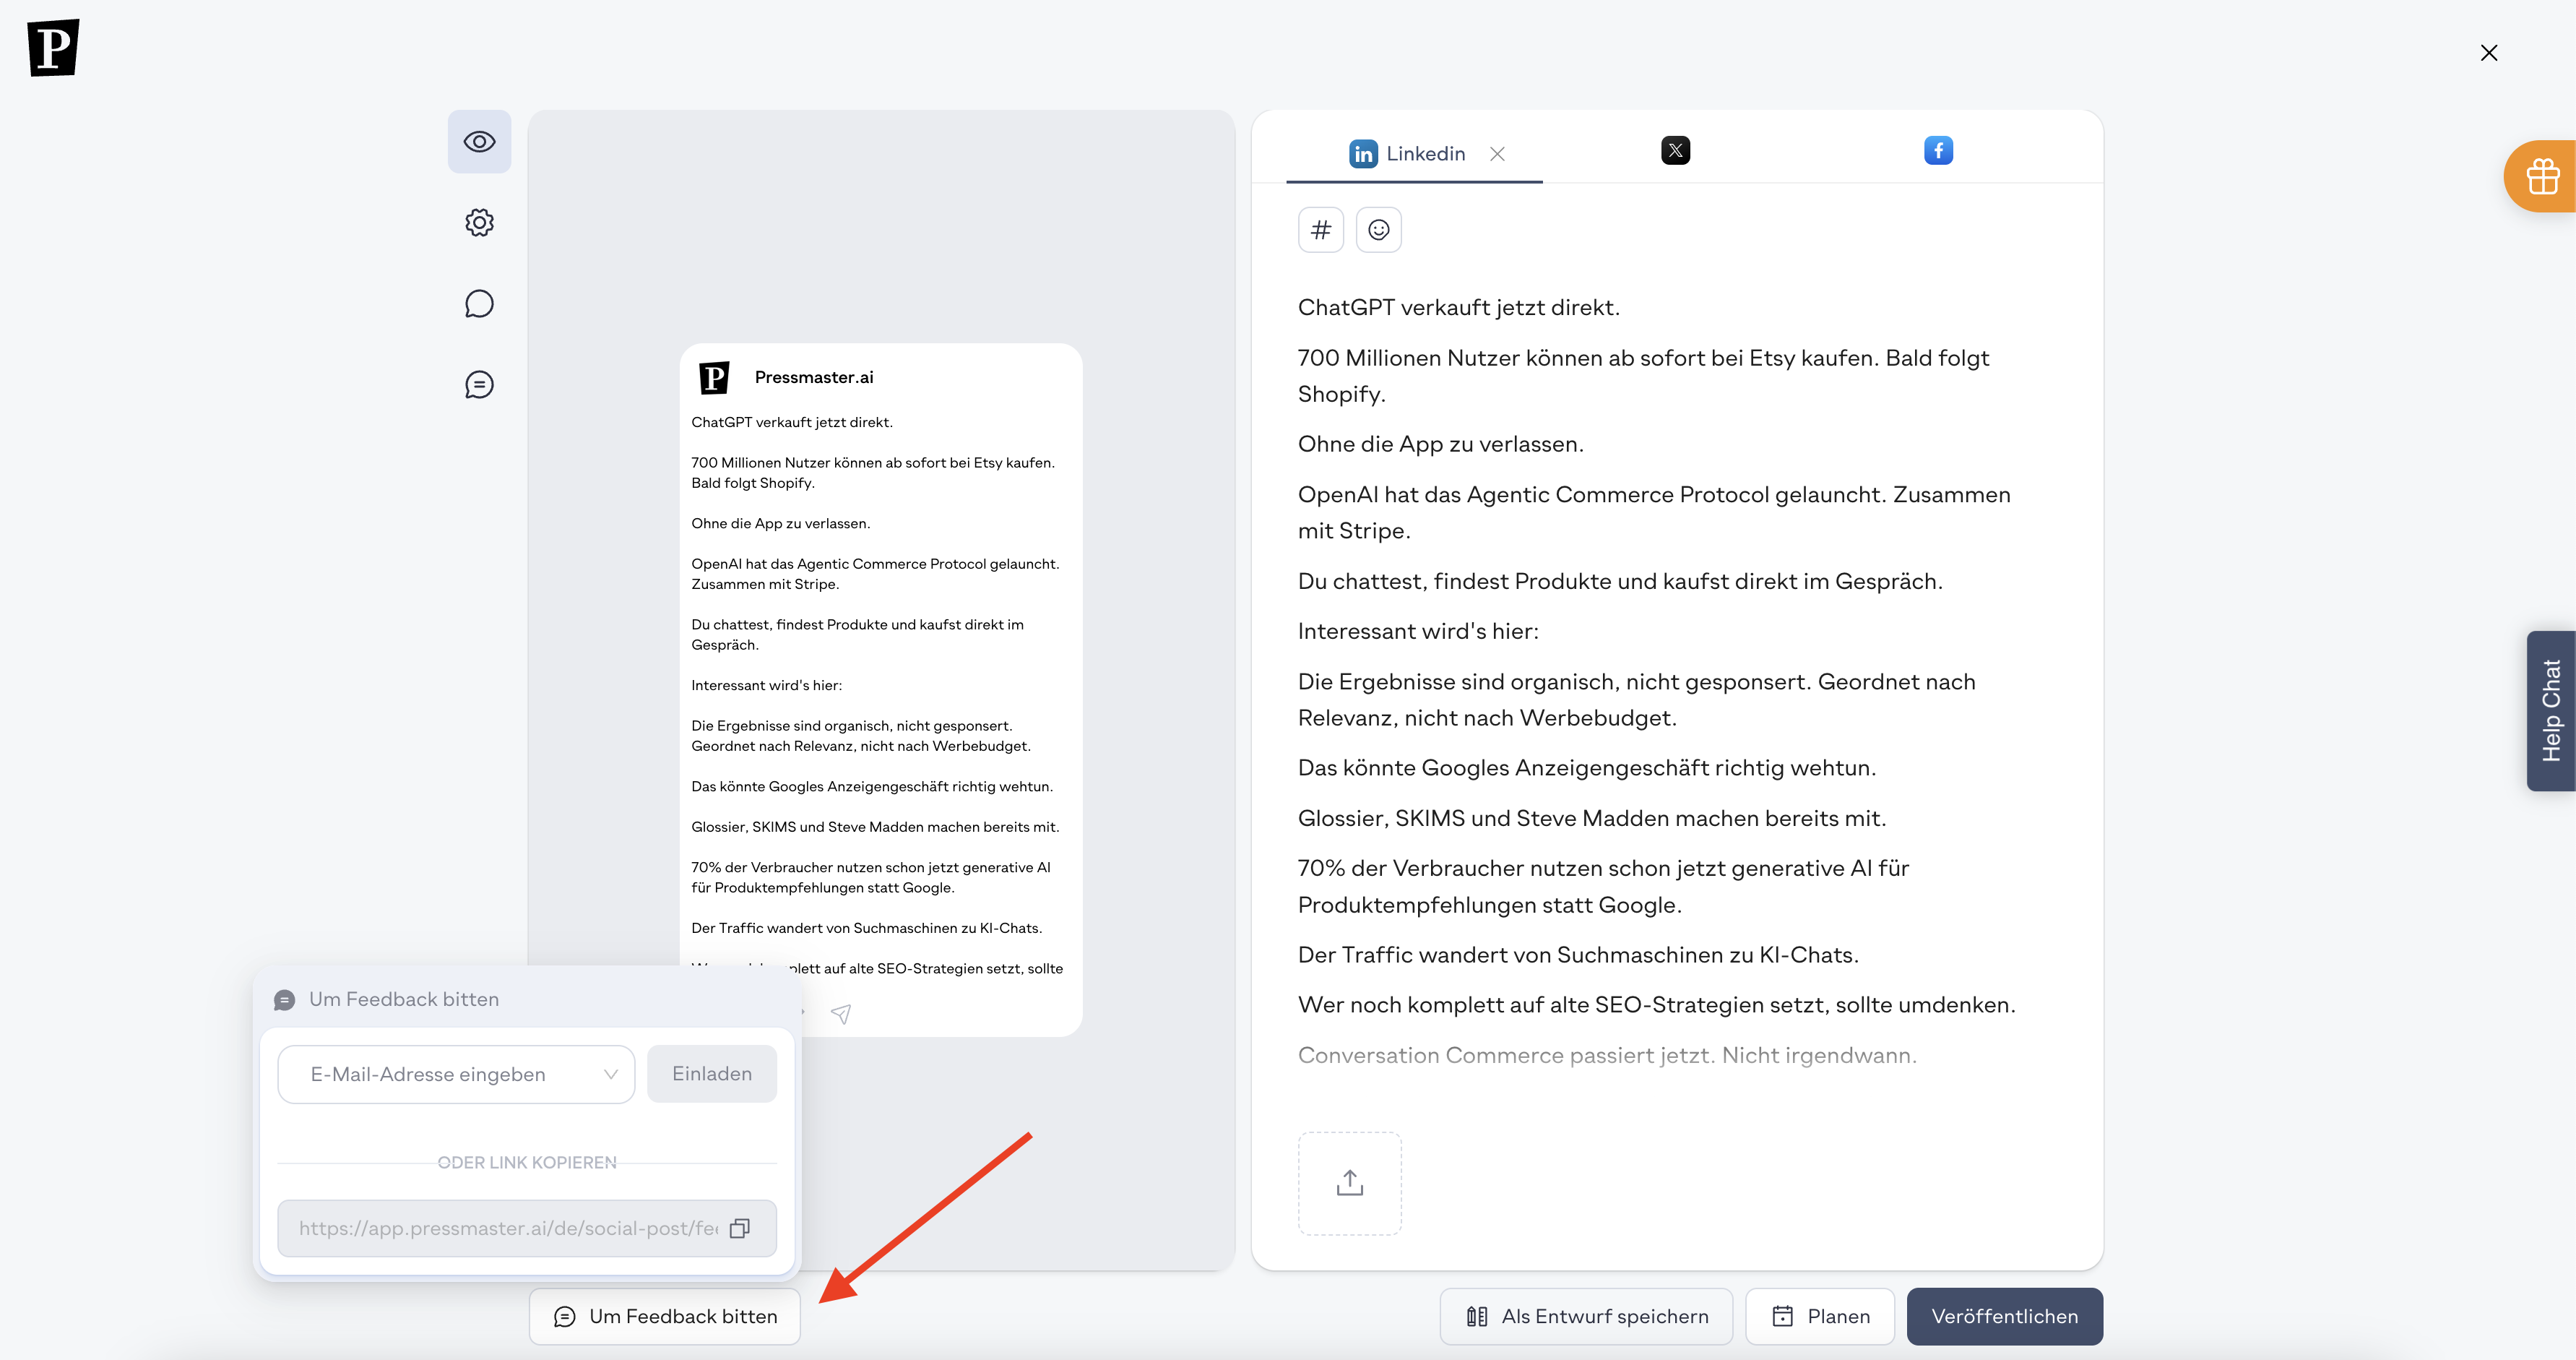The image size is (2576, 1360).
Task: Select the eye preview icon in sidebar
Action: (479, 142)
